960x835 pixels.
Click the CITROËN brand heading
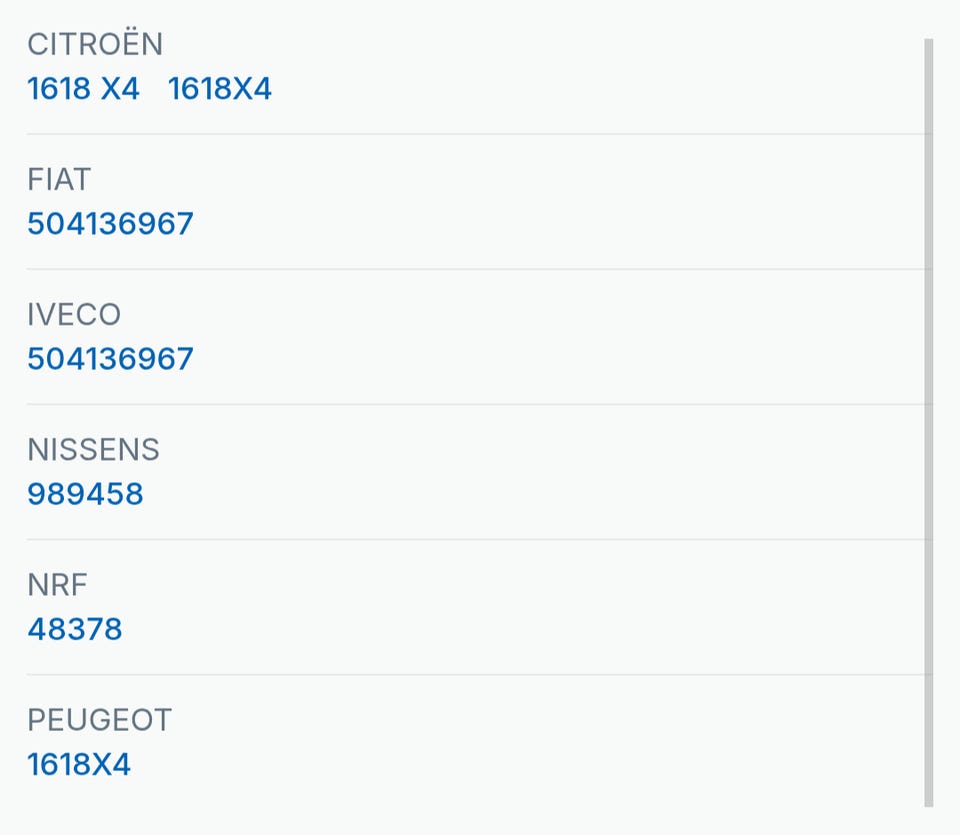95,44
